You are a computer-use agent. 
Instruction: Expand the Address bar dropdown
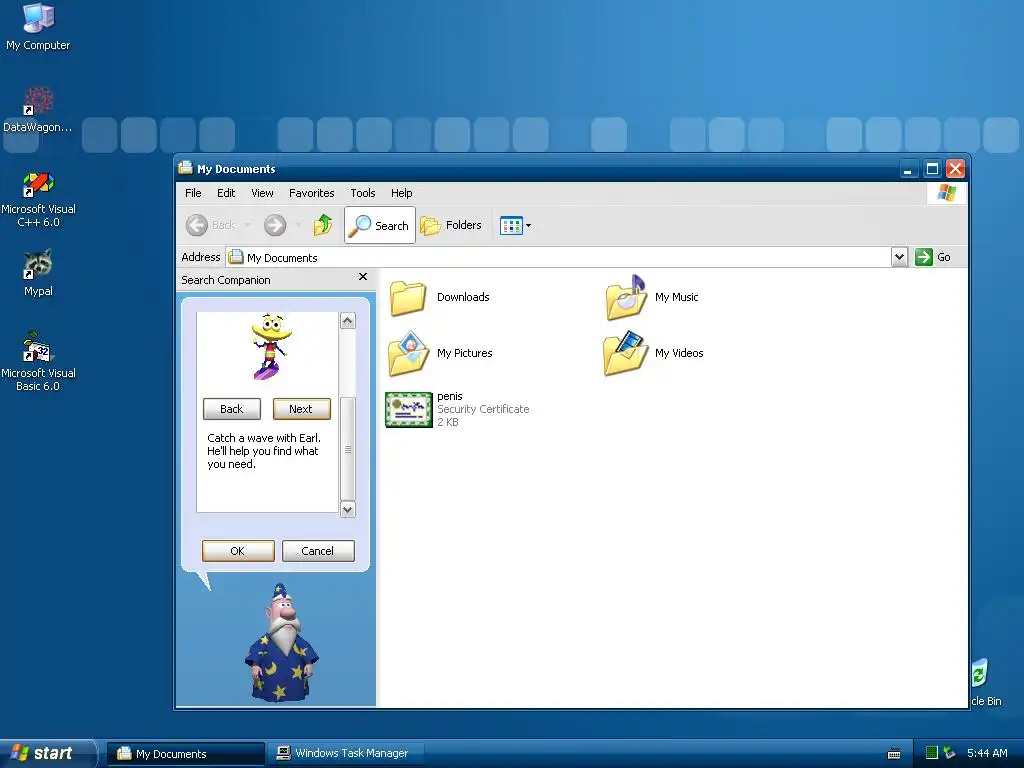click(x=899, y=257)
